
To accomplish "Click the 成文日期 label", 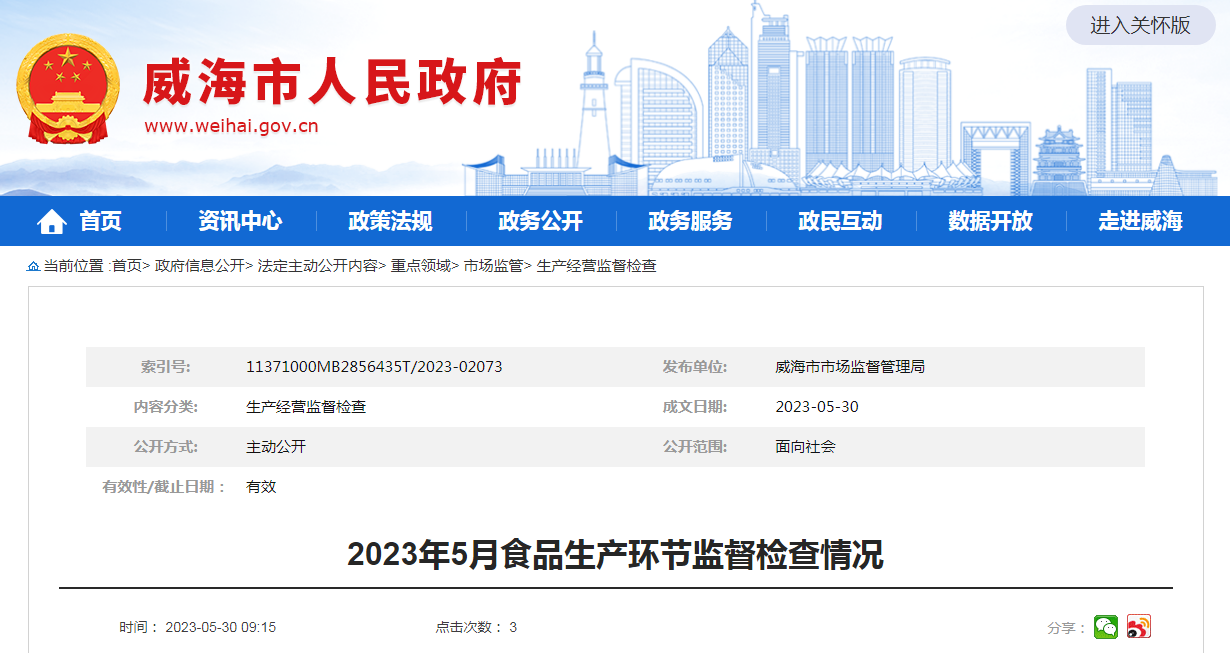I will coord(695,407).
